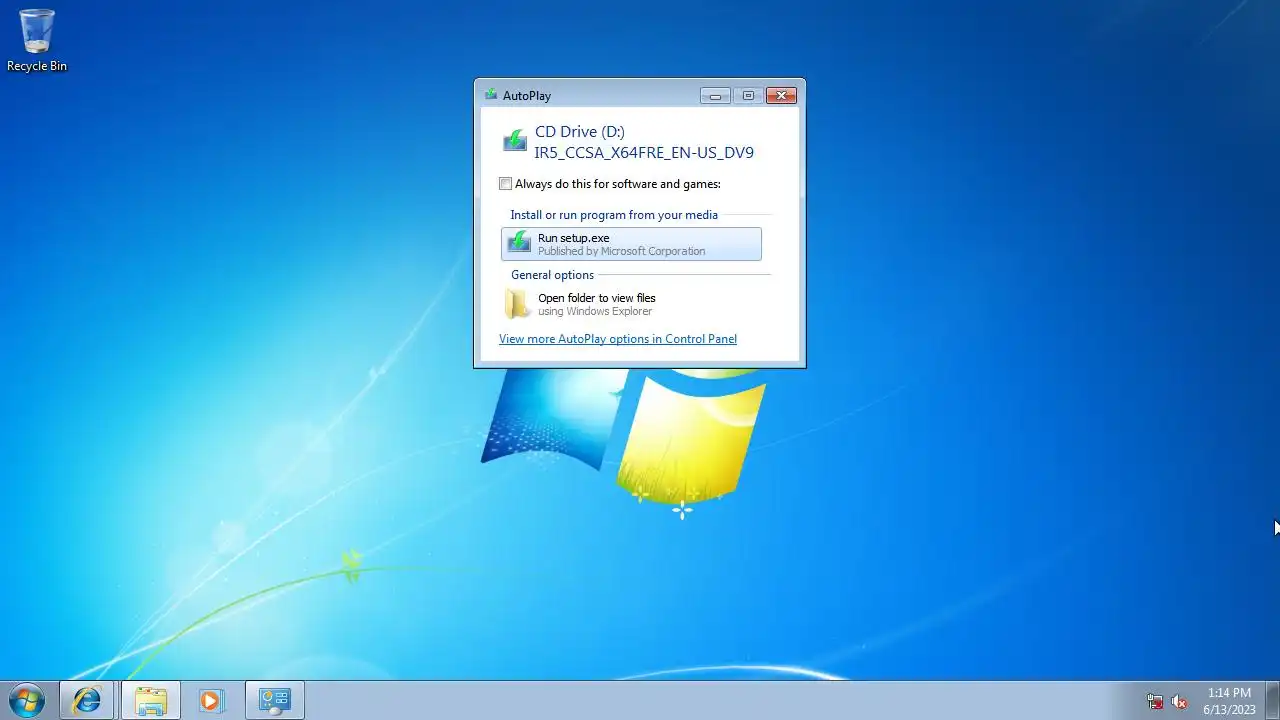
Task: Click the setup.exe installer icon
Action: (x=519, y=242)
